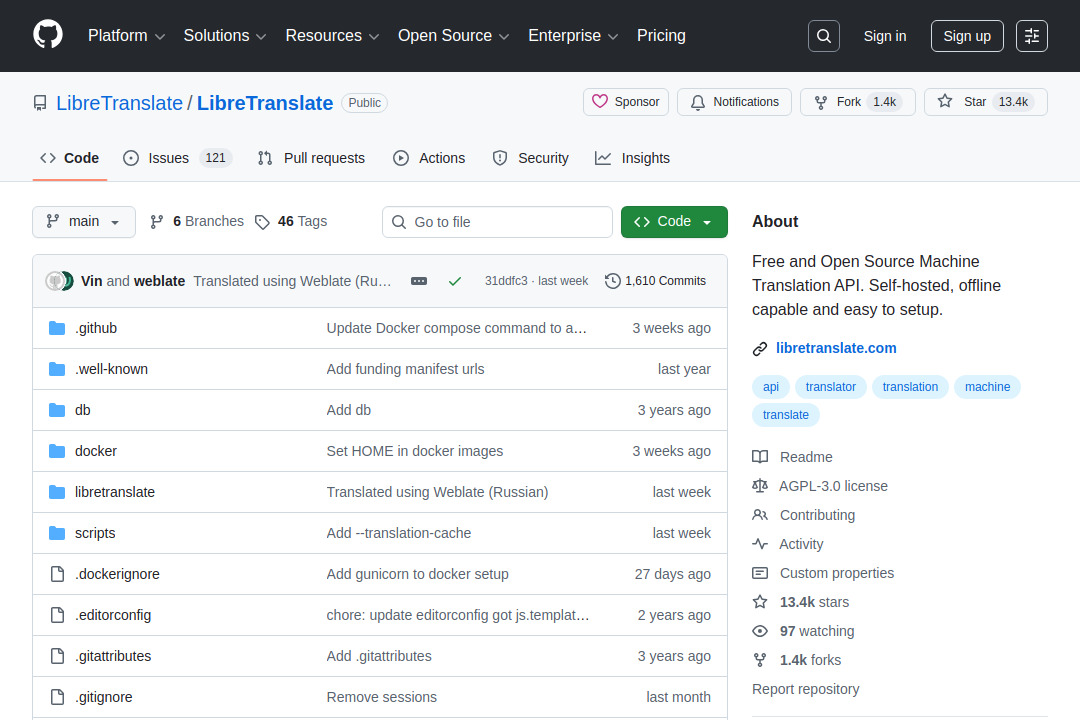Viewport: 1080px width, 720px height.
Task: Click the Activity pulse icon in sidebar
Action: pos(760,544)
